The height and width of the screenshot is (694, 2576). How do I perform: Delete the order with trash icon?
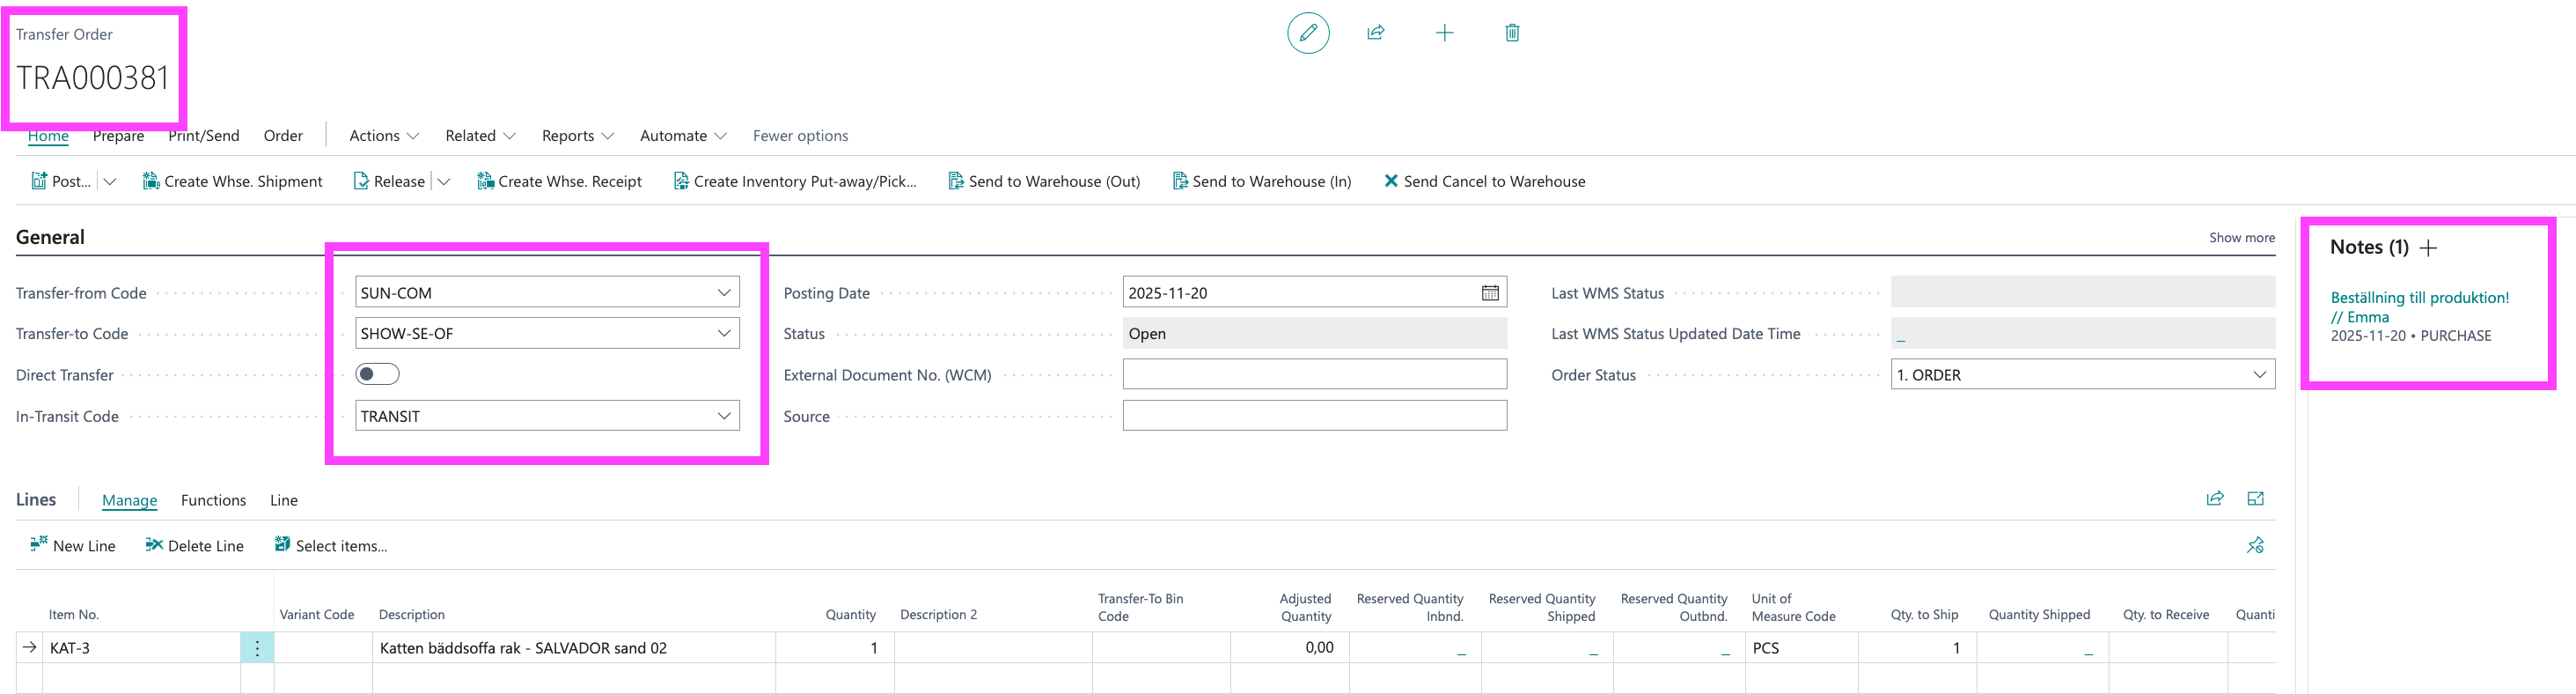[x=1512, y=33]
